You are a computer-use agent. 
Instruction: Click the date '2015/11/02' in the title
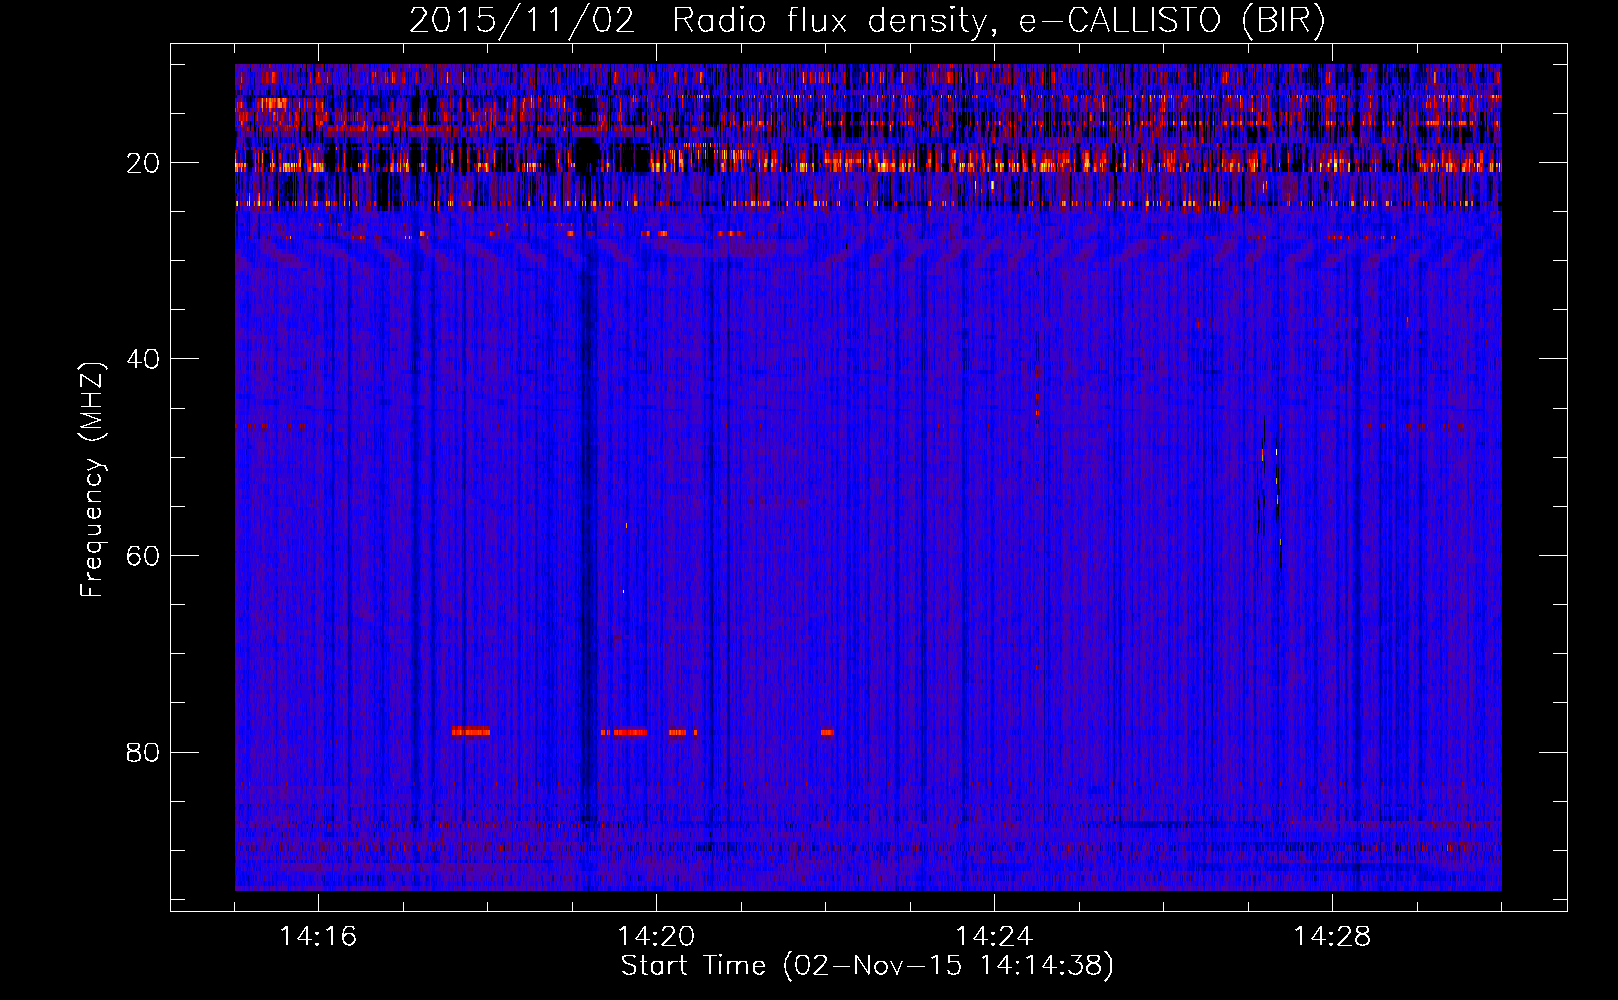tap(521, 21)
